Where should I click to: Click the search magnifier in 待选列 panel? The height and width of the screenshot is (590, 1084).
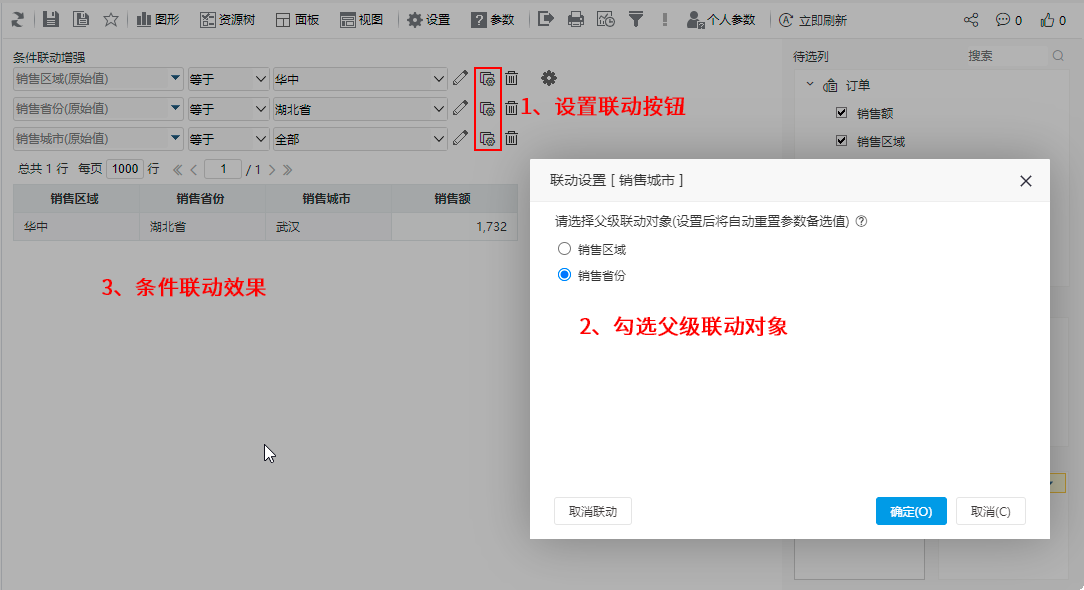(1058, 55)
